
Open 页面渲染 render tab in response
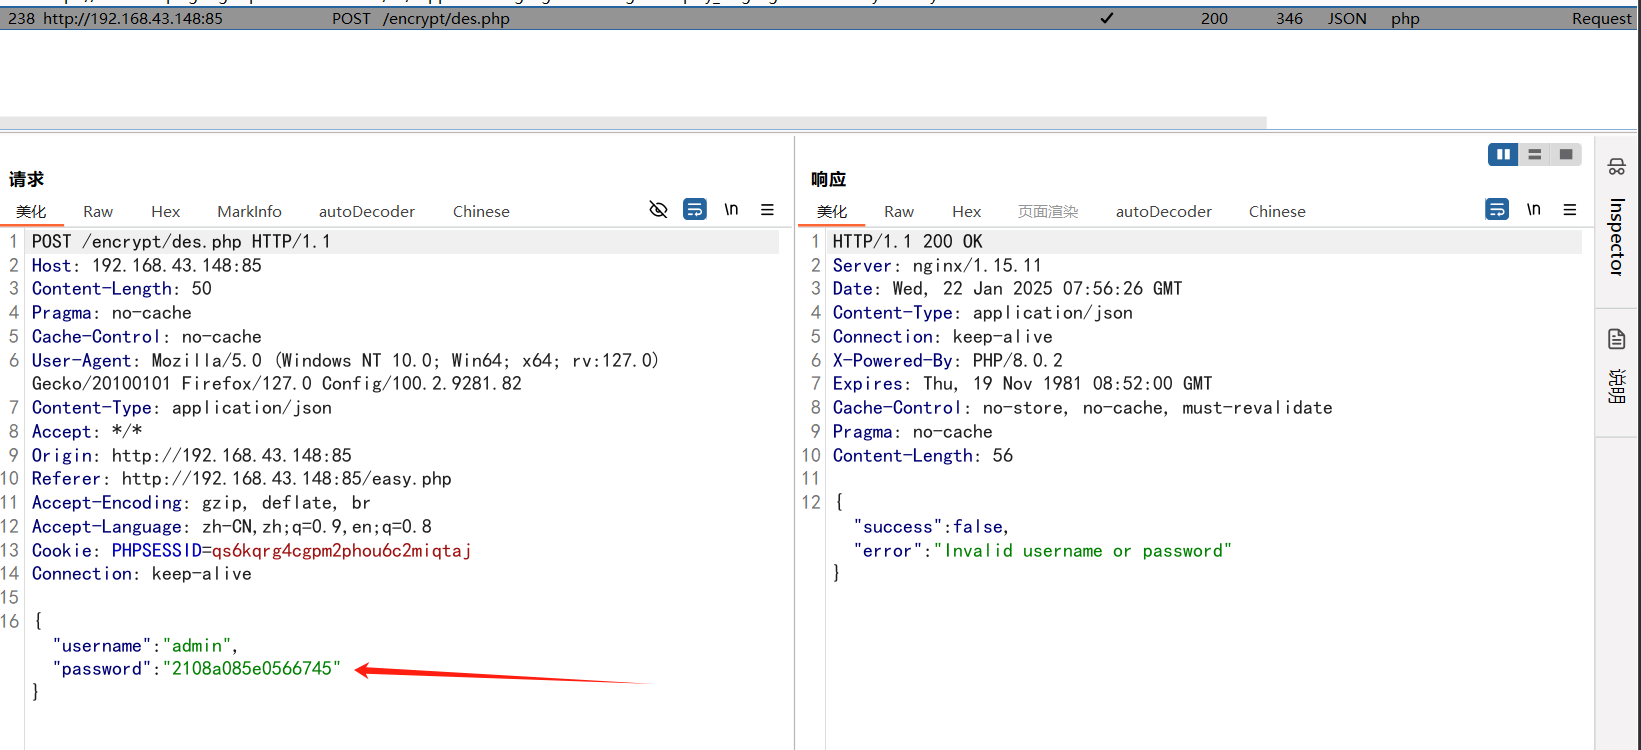pos(1048,211)
